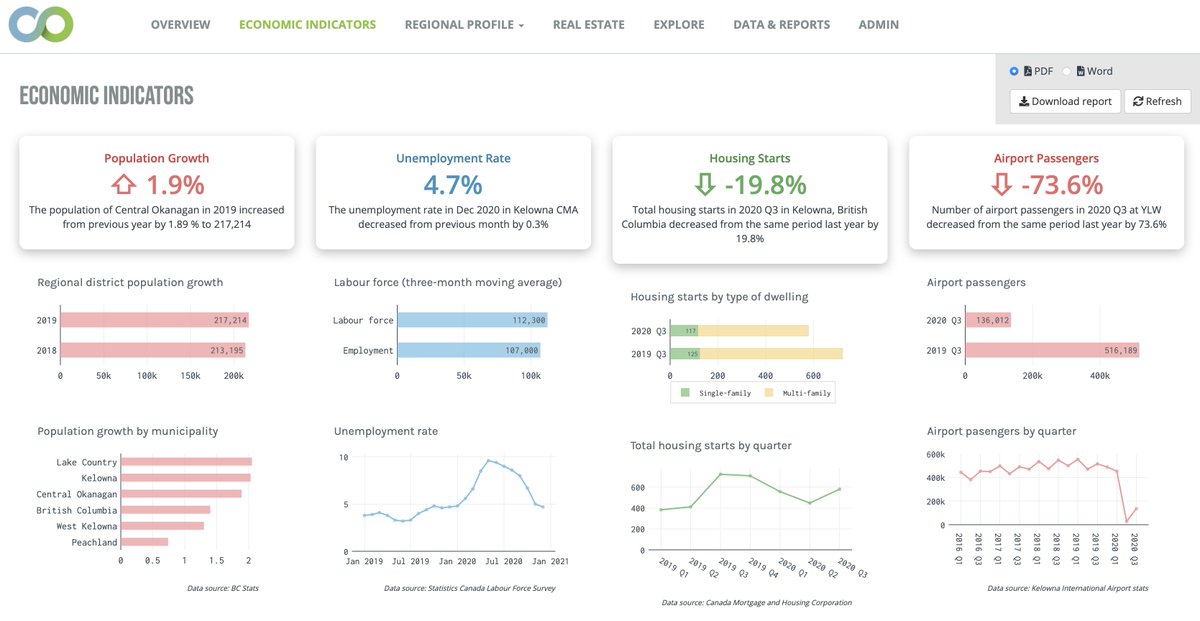The image size is (1200, 621).
Task: Click 'Data source: Statistics Canada Labour Force Survey'
Action: click(470, 588)
